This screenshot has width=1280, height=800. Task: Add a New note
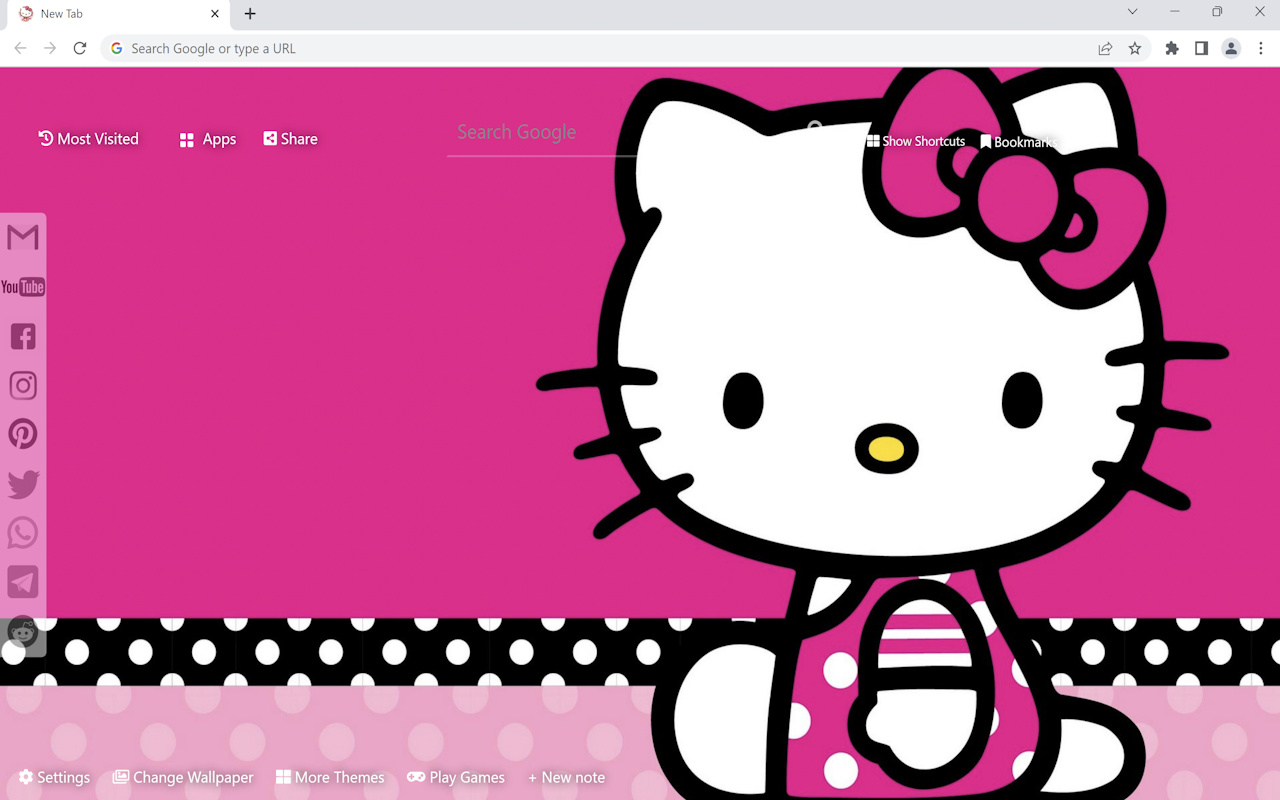(566, 777)
